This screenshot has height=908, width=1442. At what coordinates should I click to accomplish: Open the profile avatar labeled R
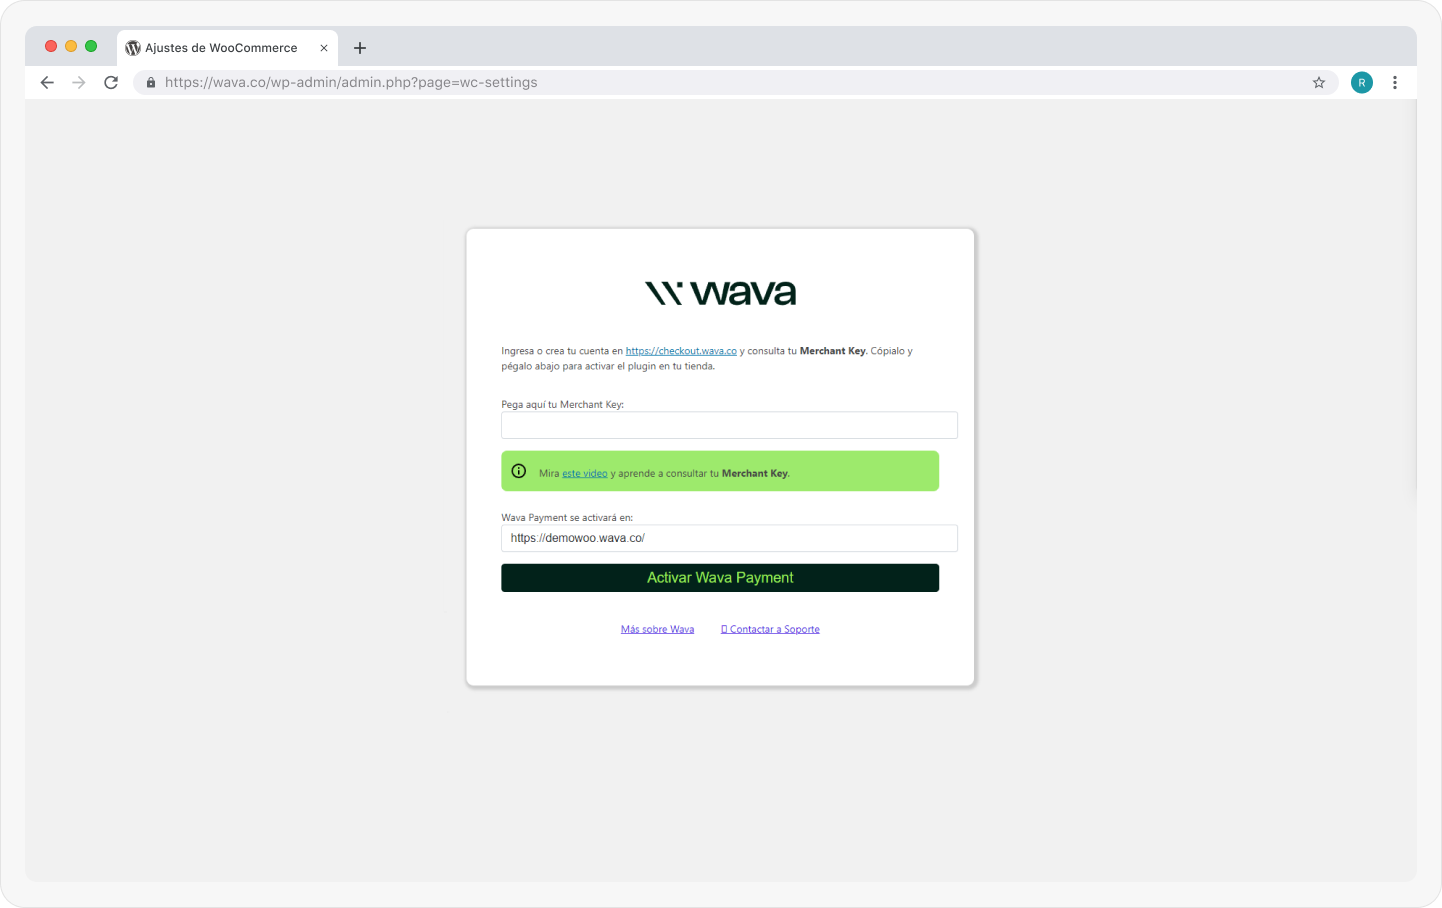click(x=1362, y=83)
